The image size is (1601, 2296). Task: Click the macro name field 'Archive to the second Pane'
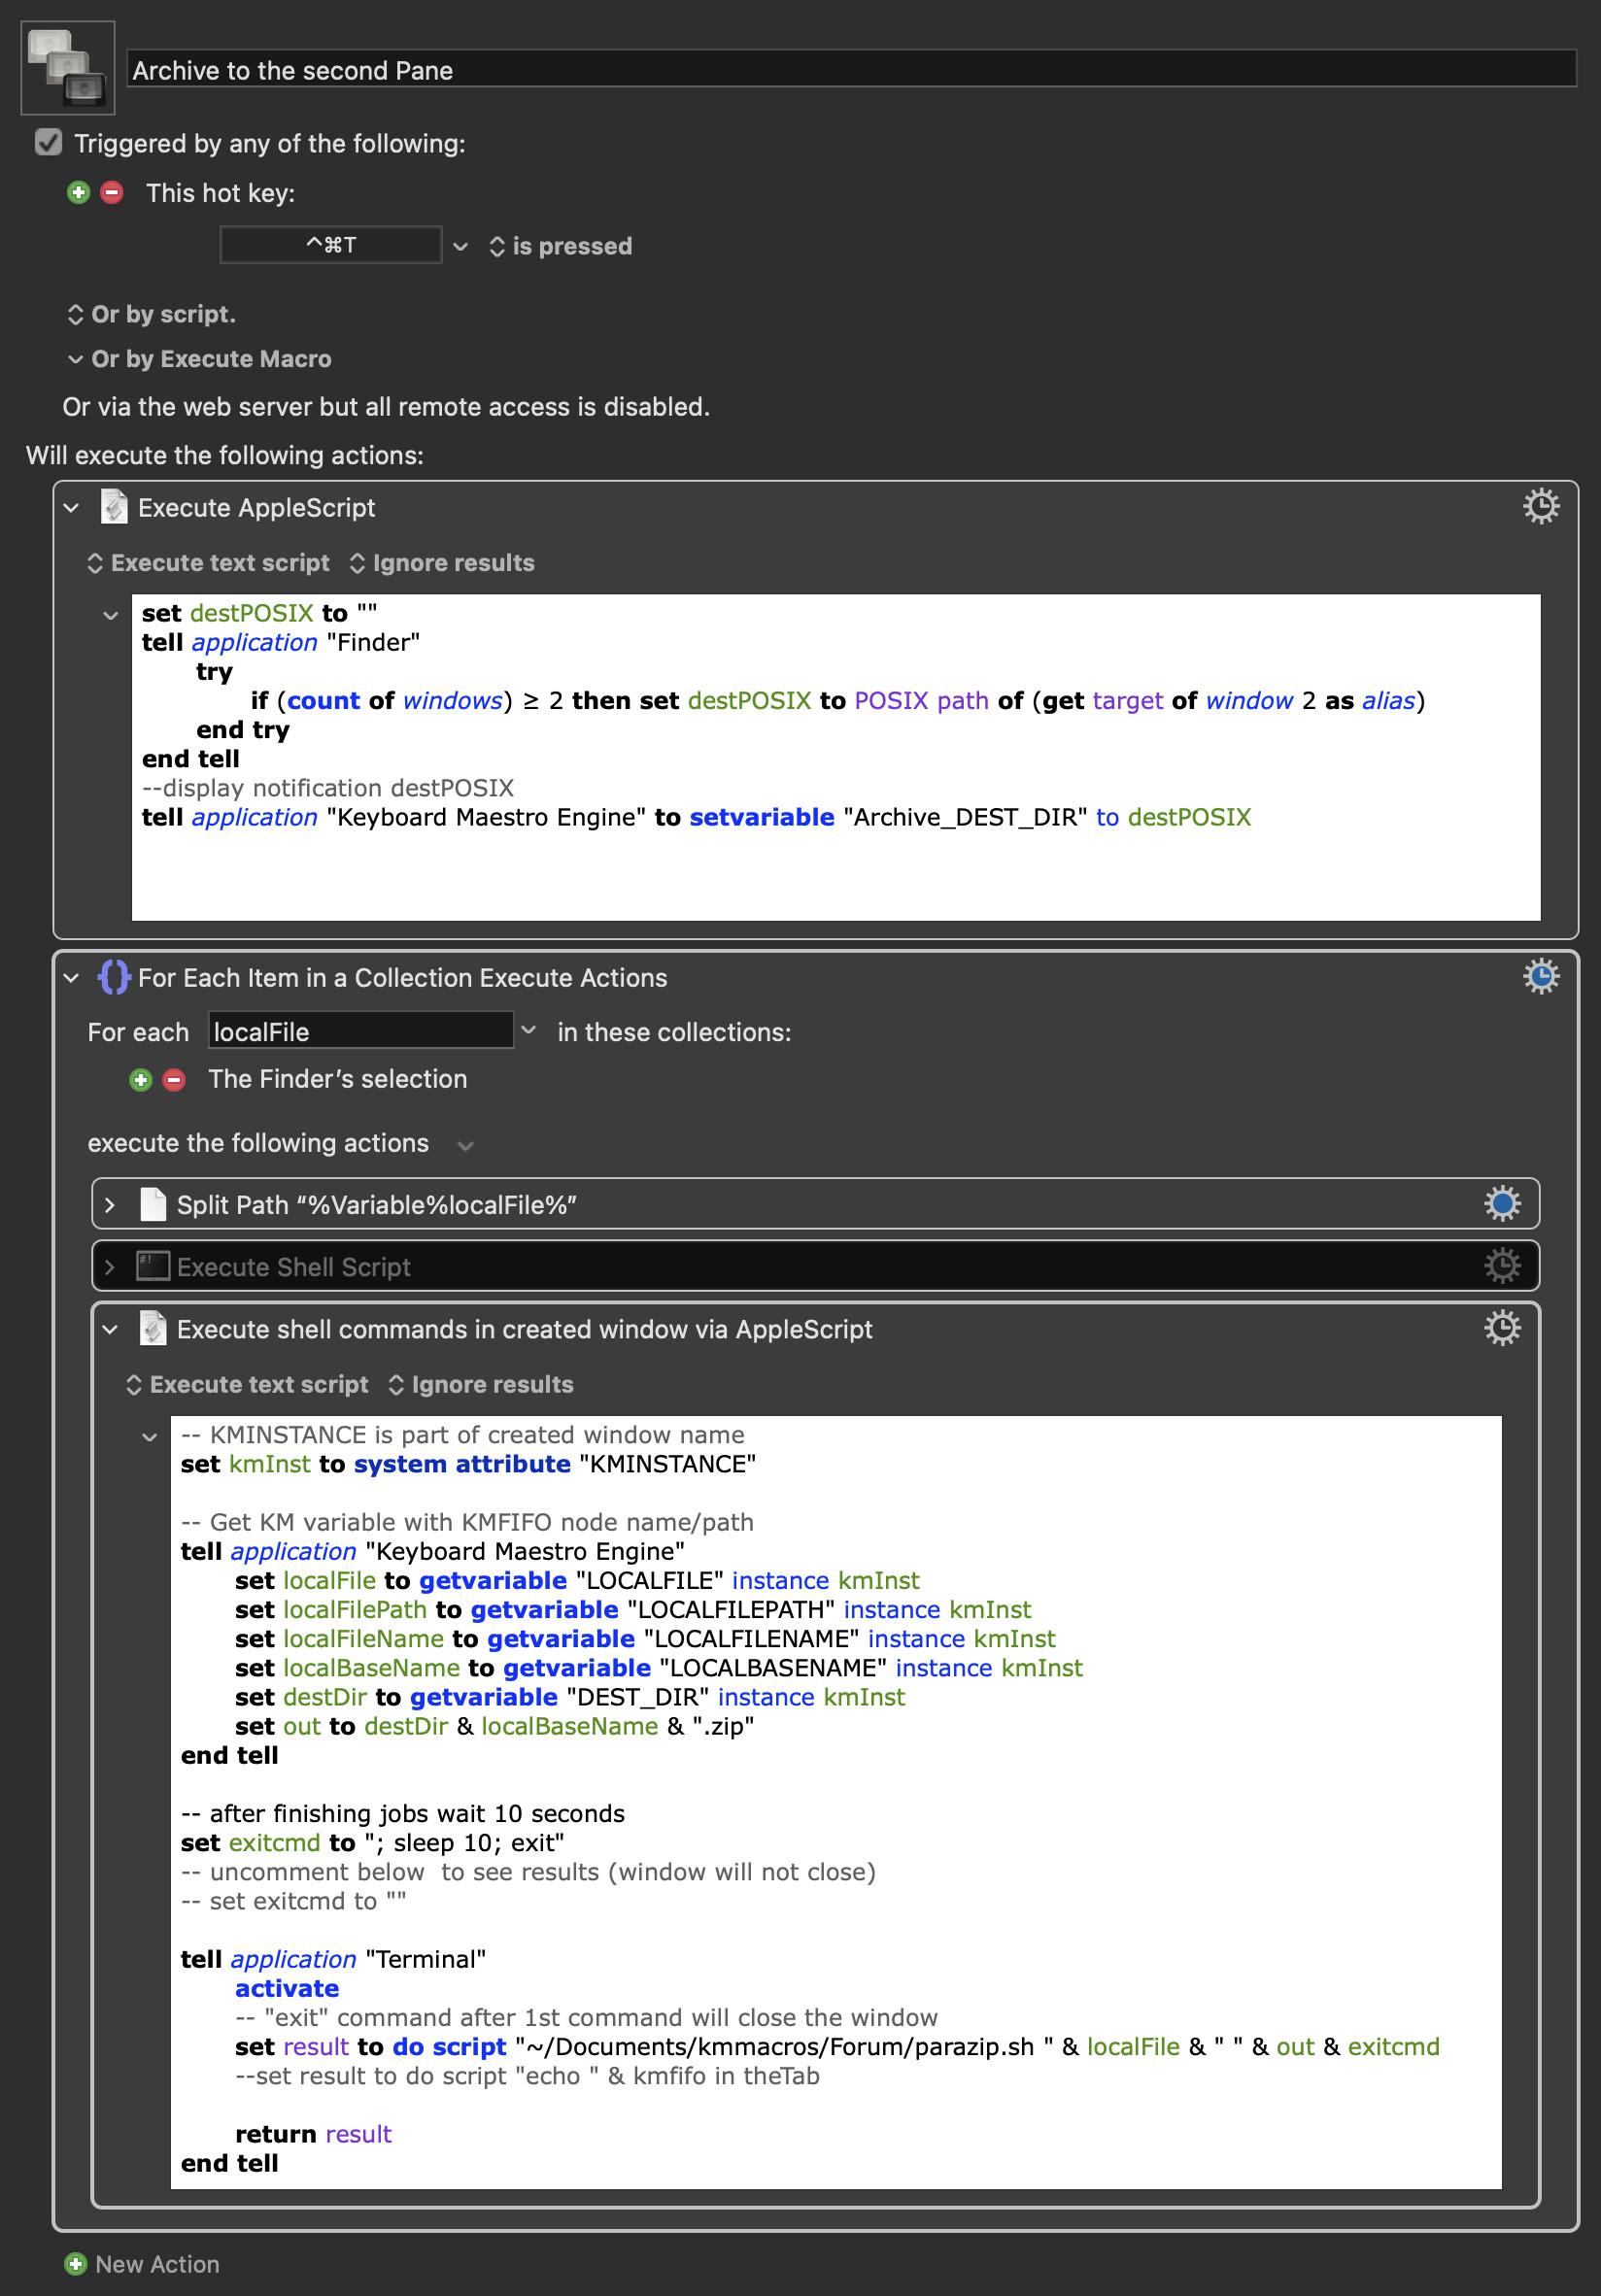[x=850, y=70]
